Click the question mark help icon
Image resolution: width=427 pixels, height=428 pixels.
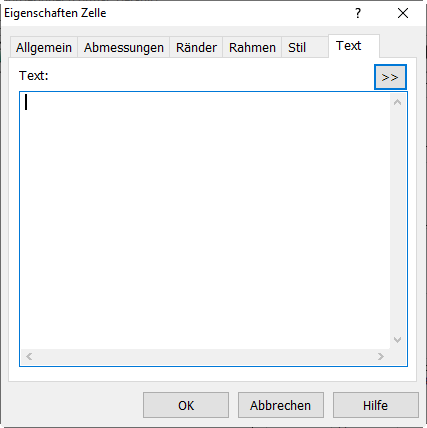coord(358,13)
